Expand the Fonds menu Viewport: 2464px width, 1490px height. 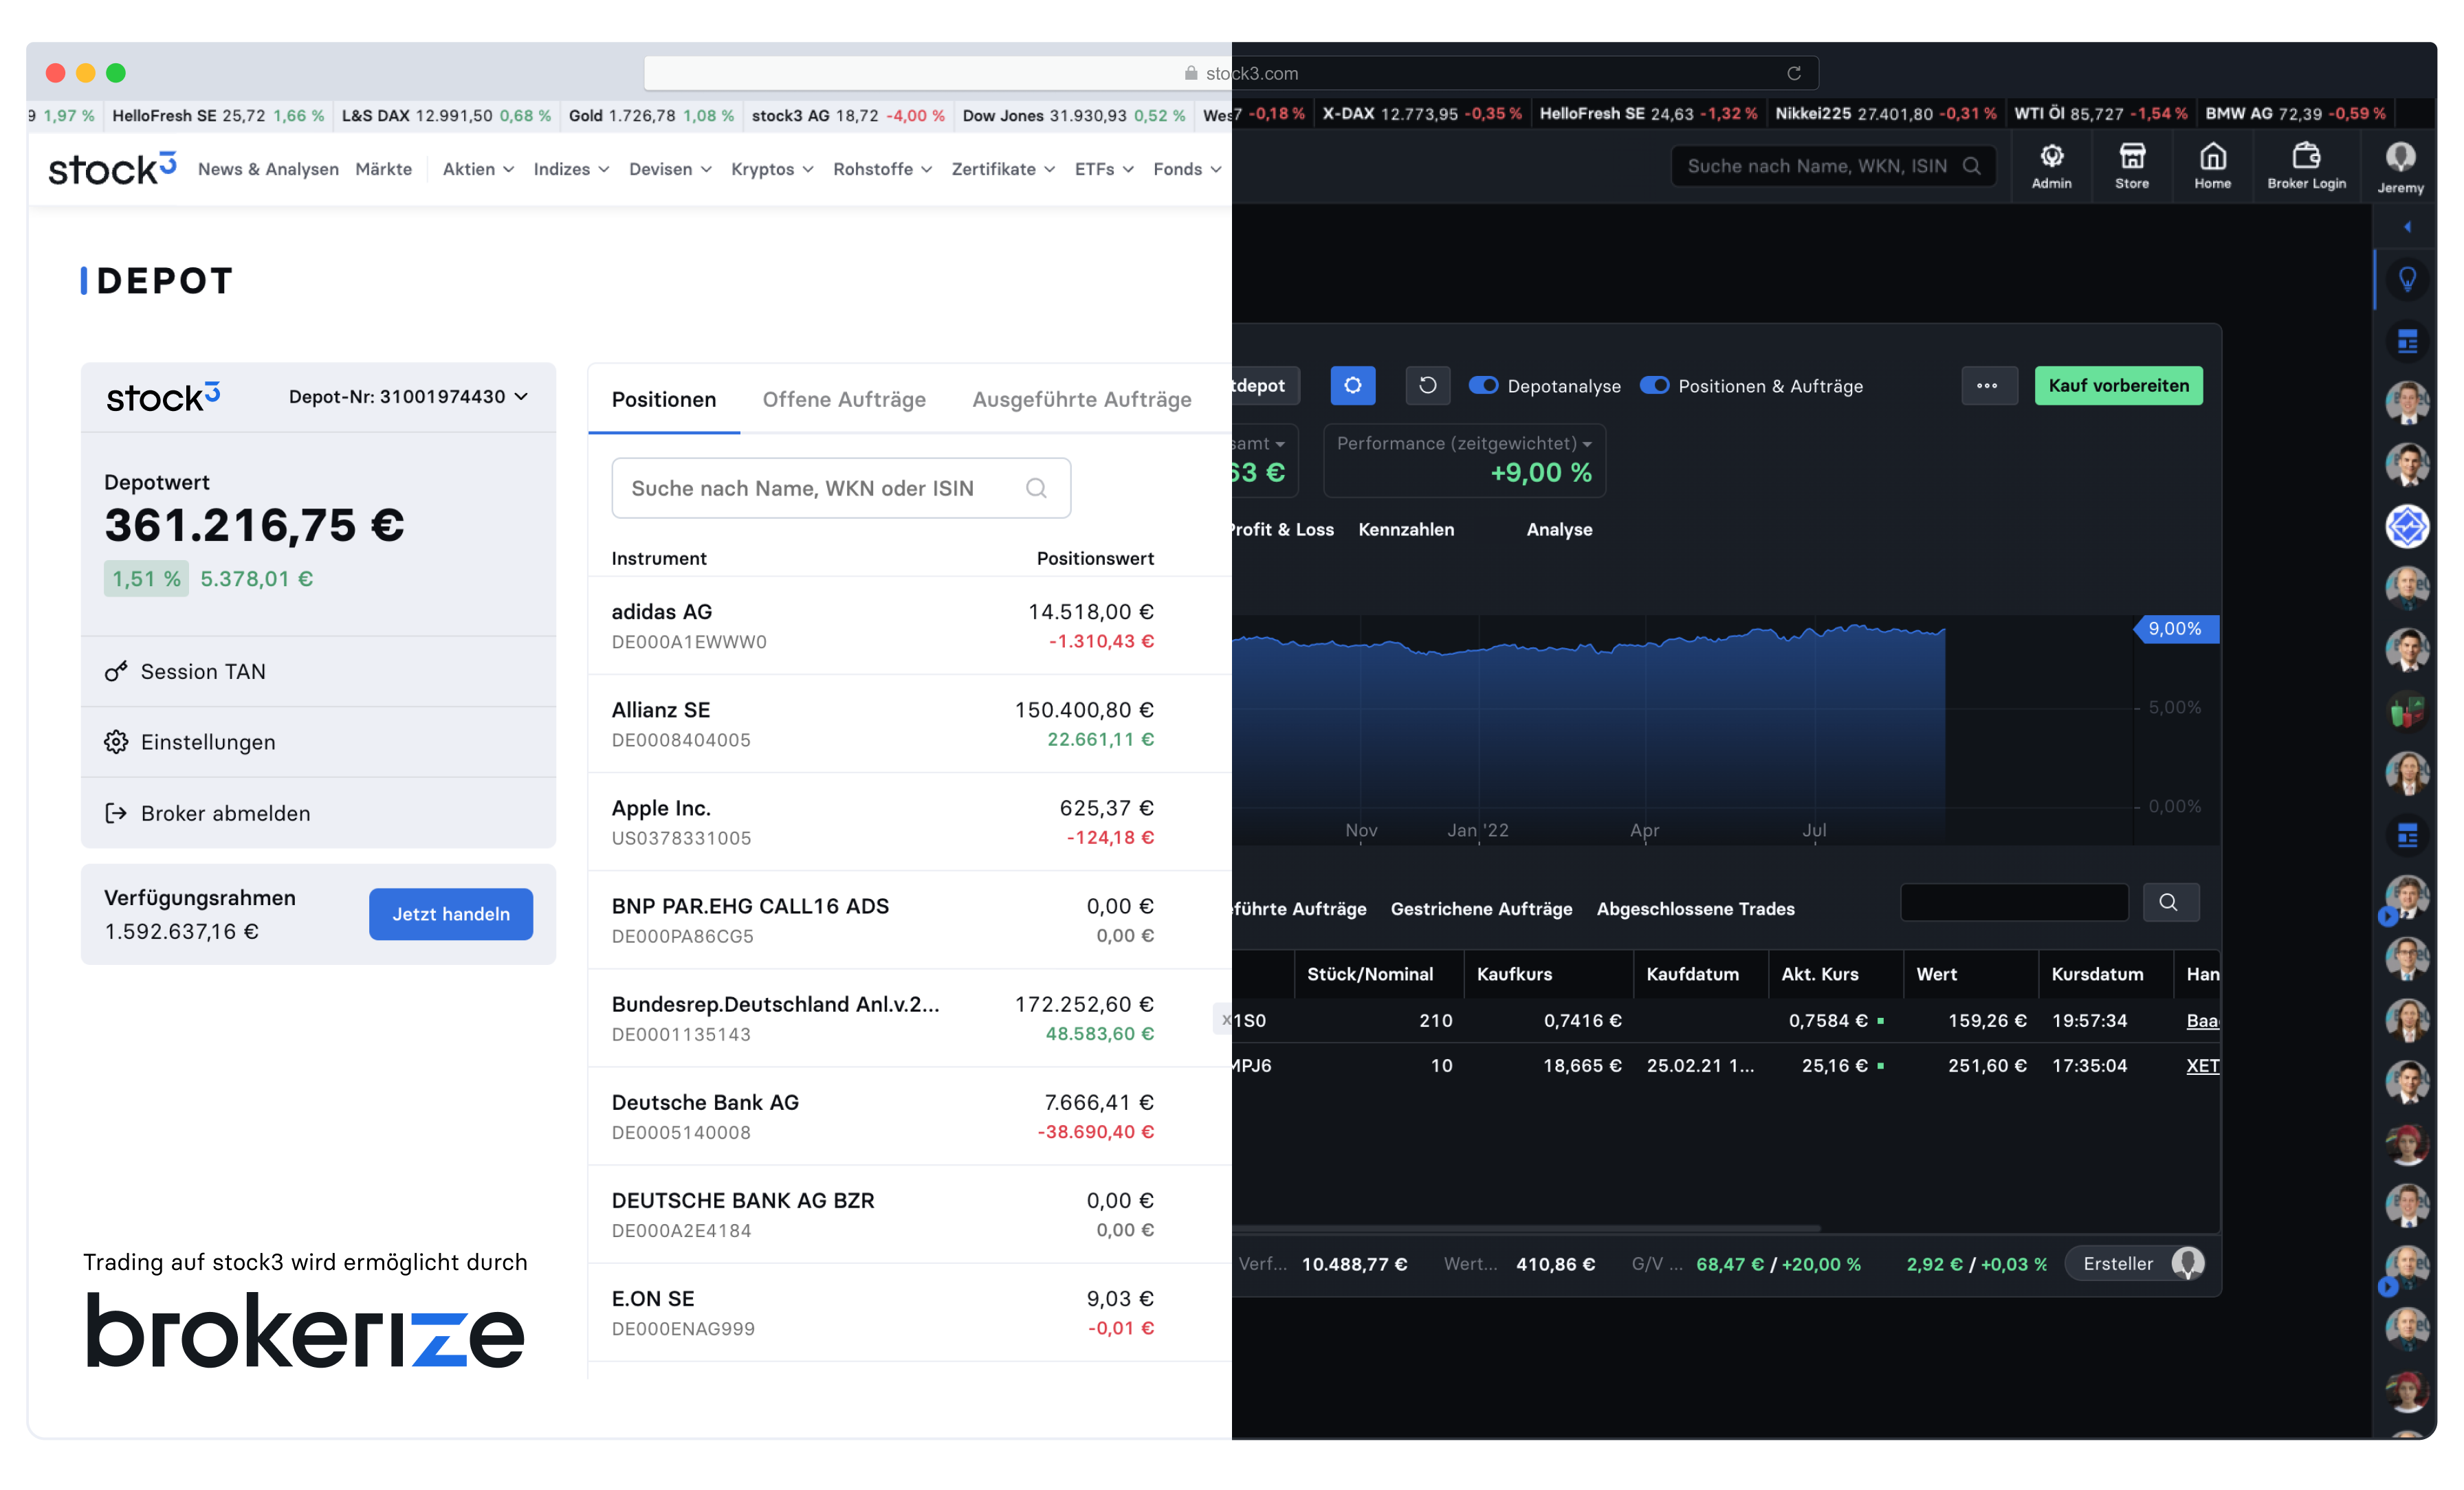1187,169
